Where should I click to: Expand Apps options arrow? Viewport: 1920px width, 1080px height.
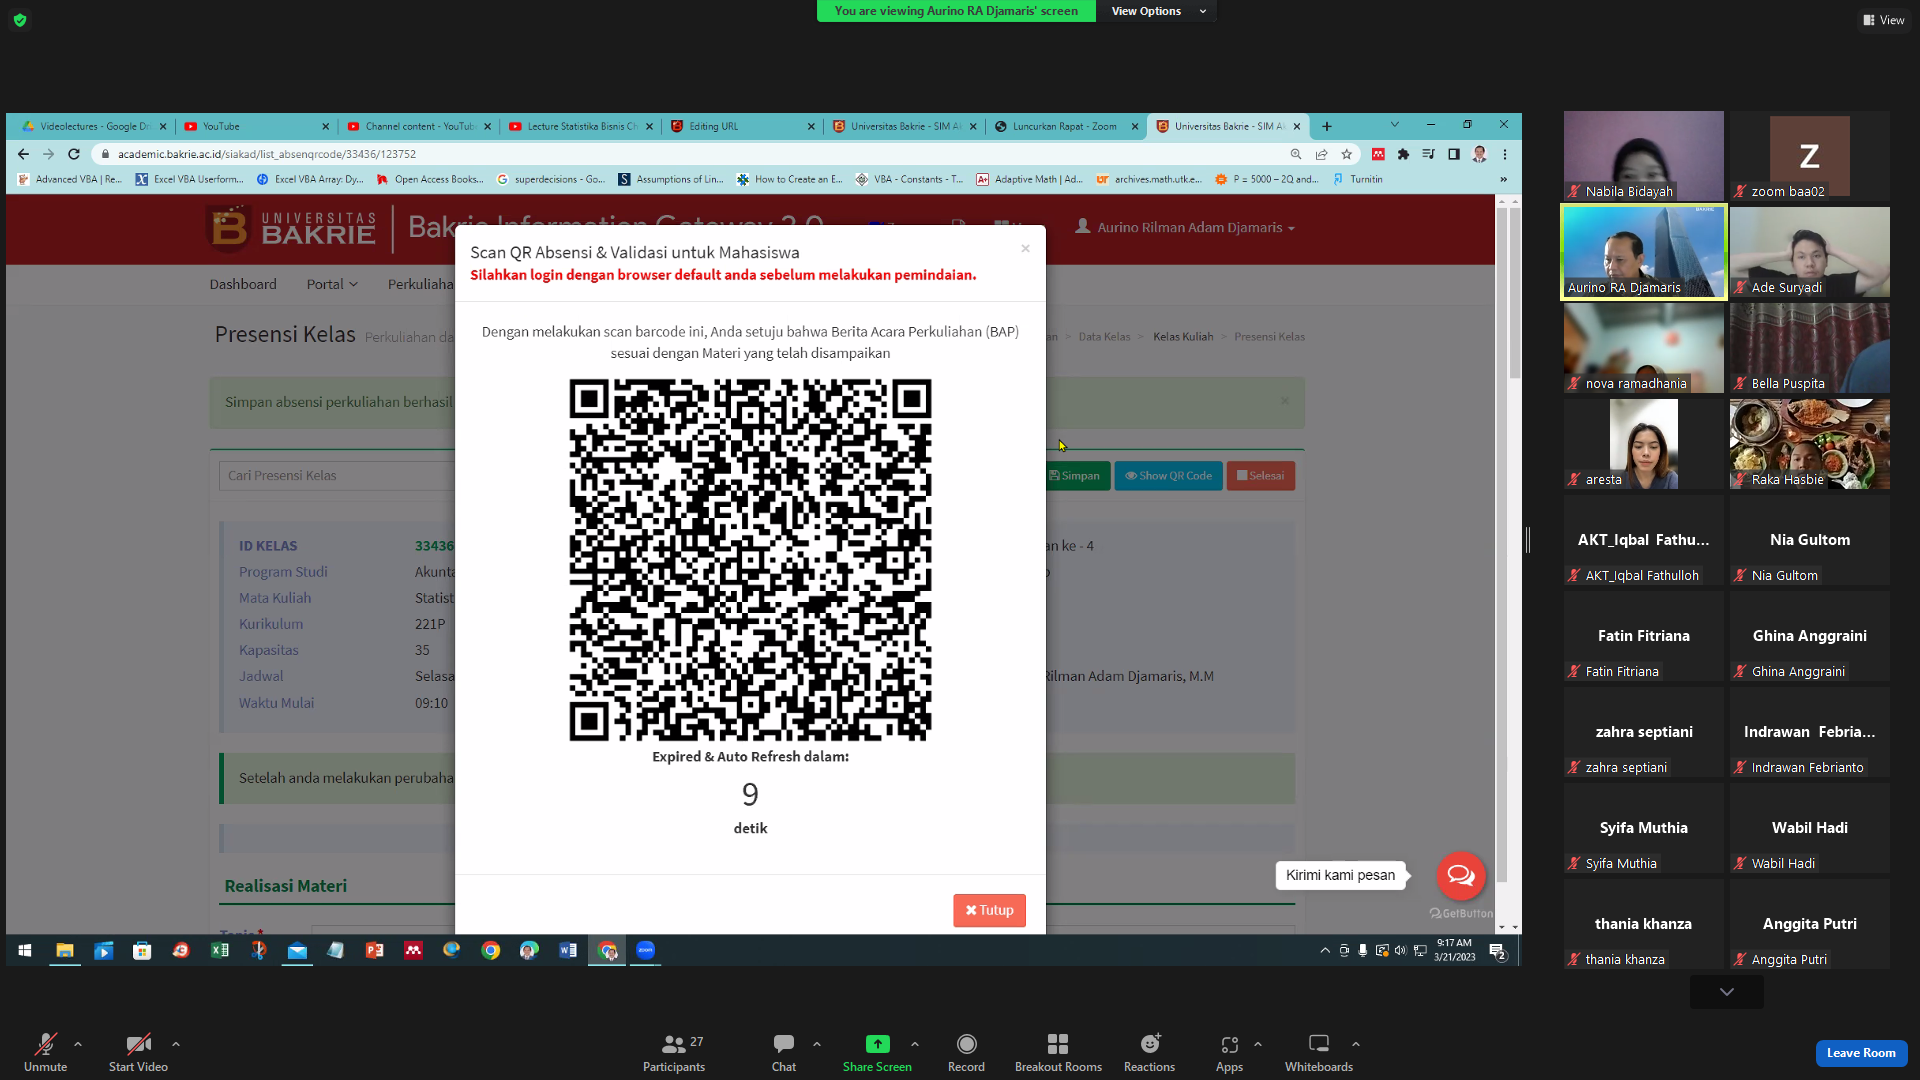pyautogui.click(x=1258, y=1044)
